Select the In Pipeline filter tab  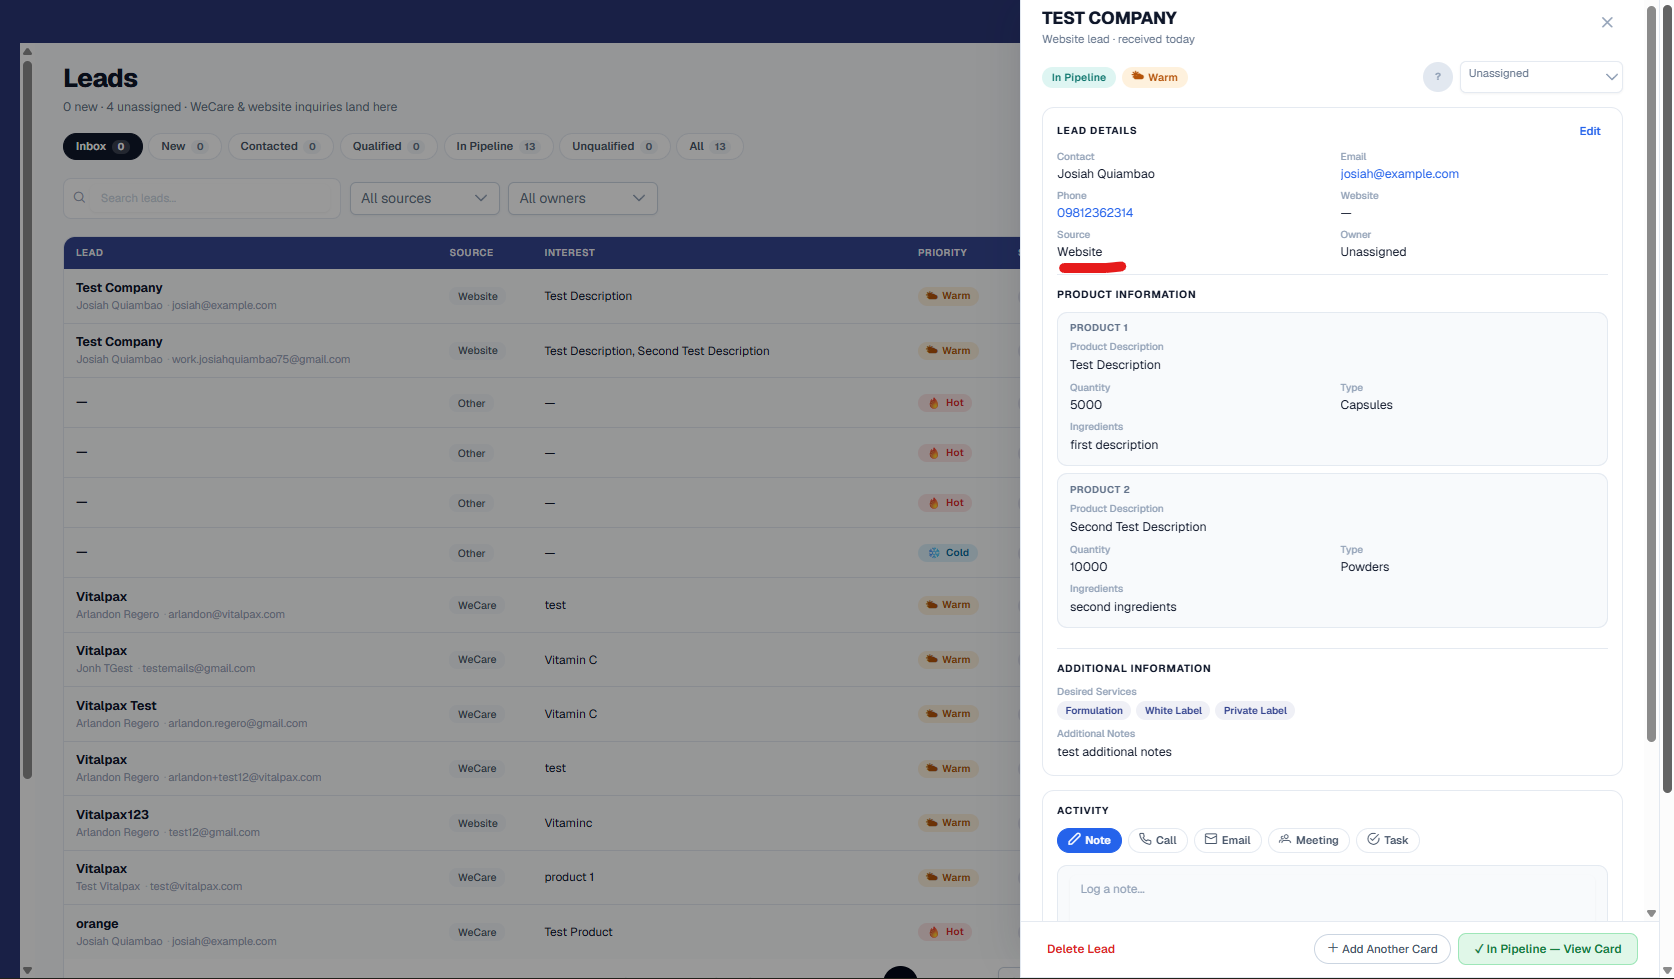[x=497, y=146]
